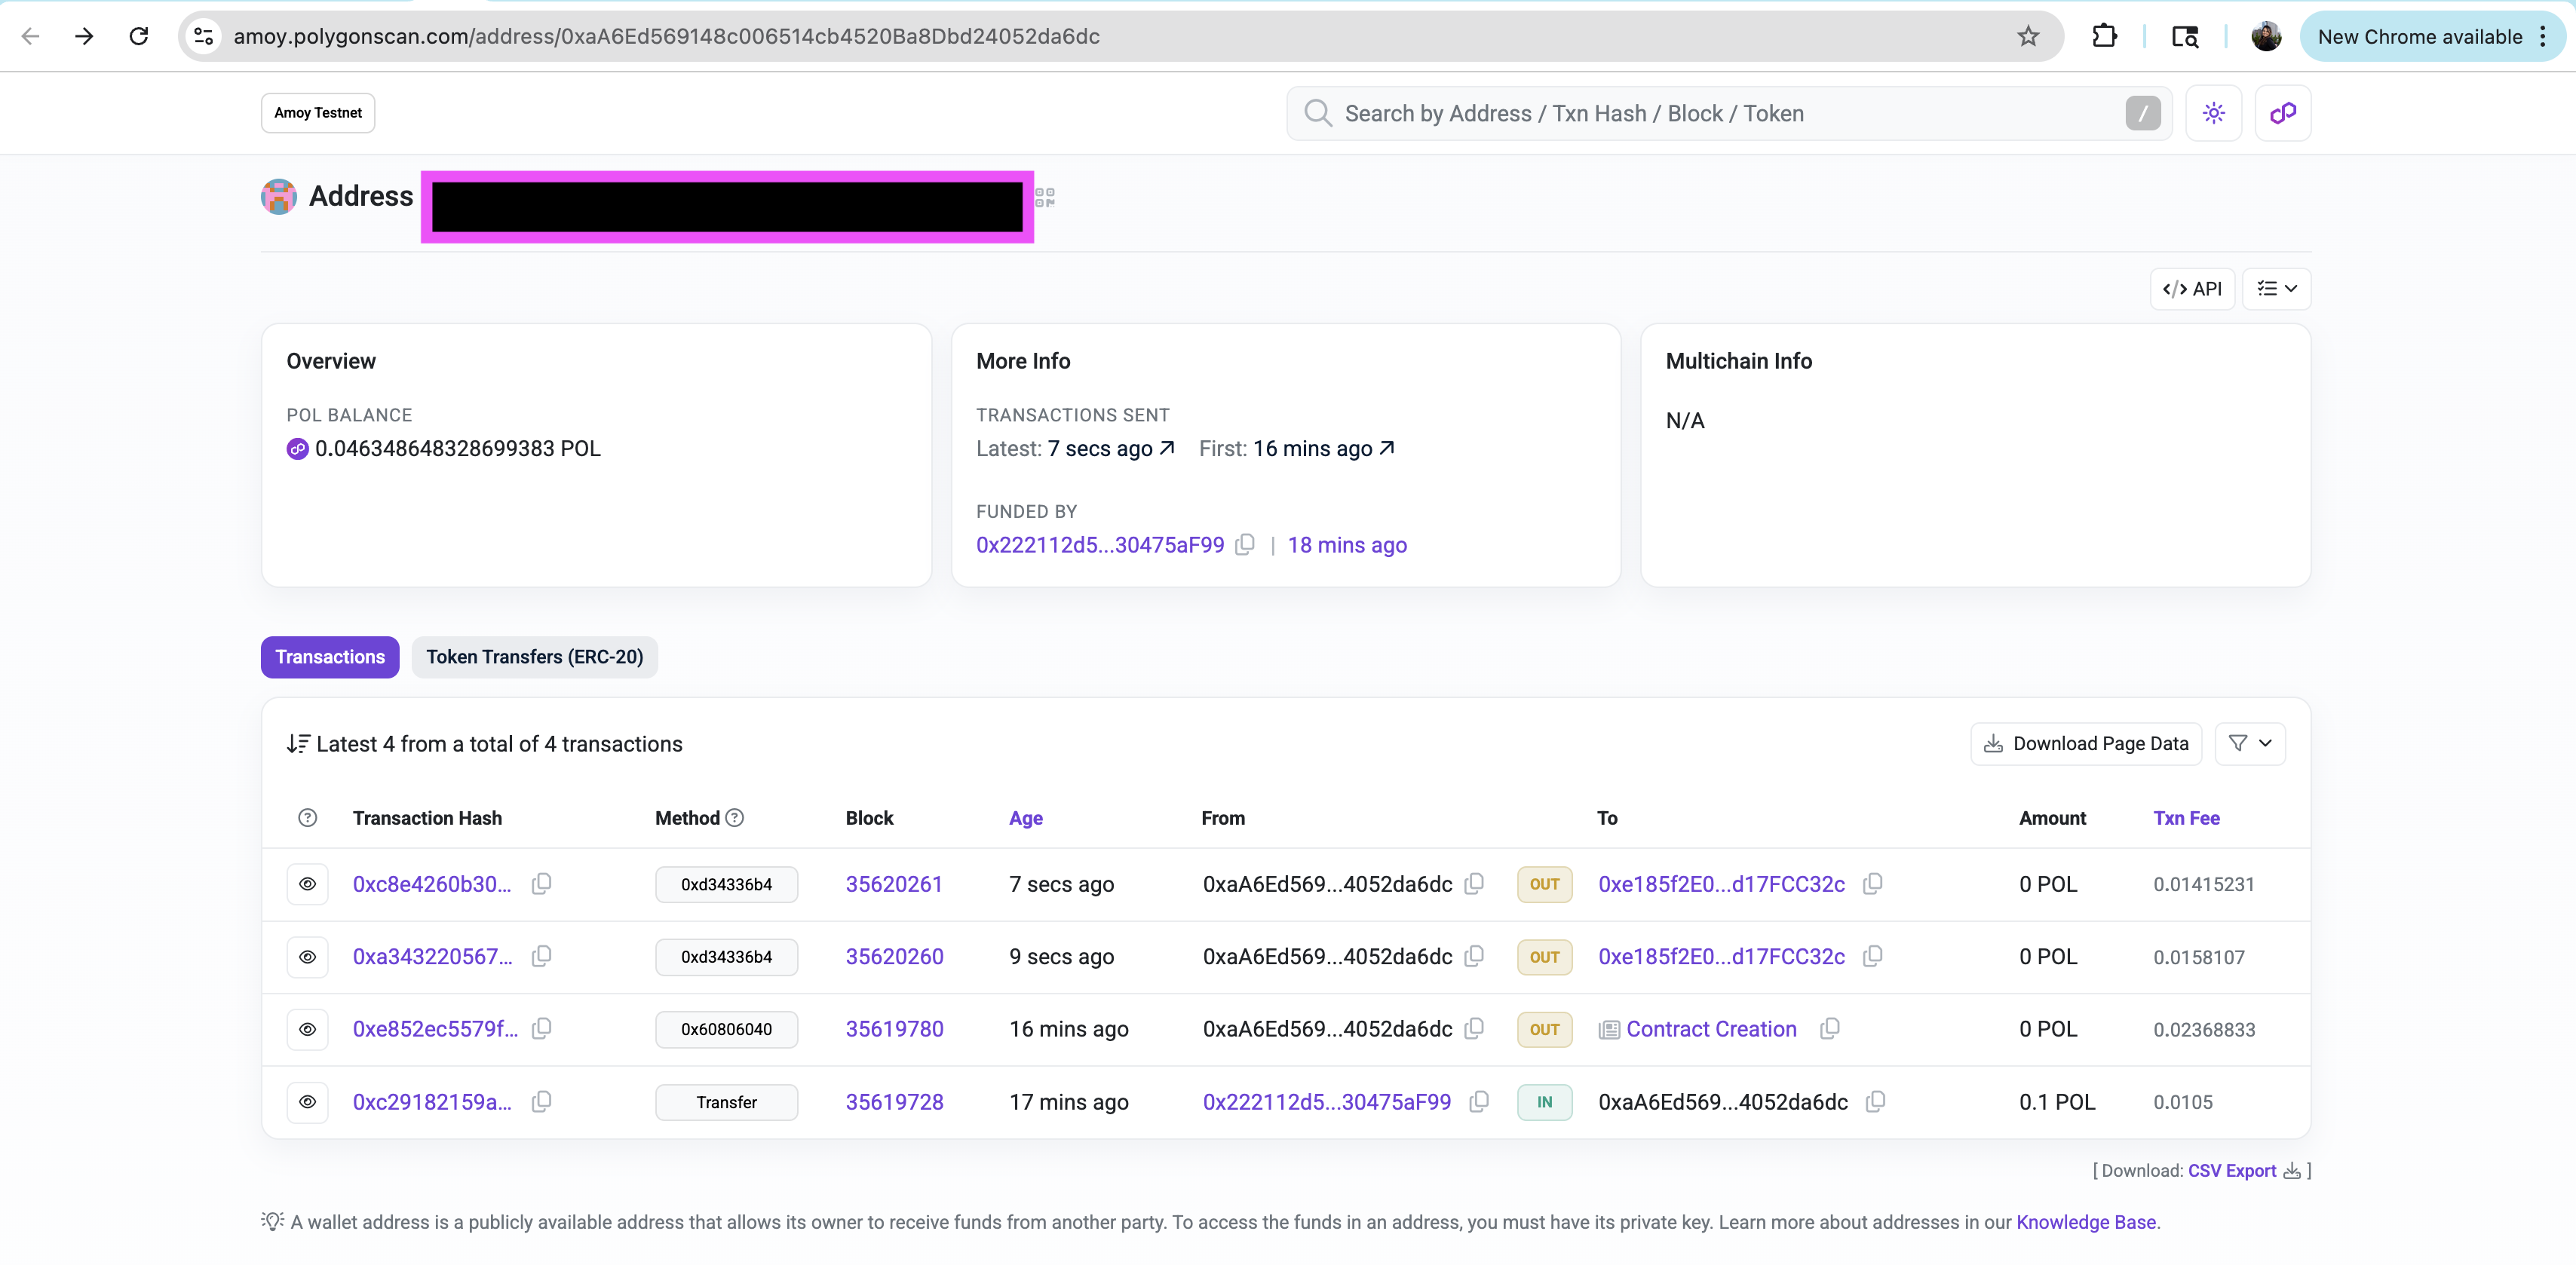
Task: Preview transaction 0xc29182159a with eye icon
Action: coord(307,1102)
